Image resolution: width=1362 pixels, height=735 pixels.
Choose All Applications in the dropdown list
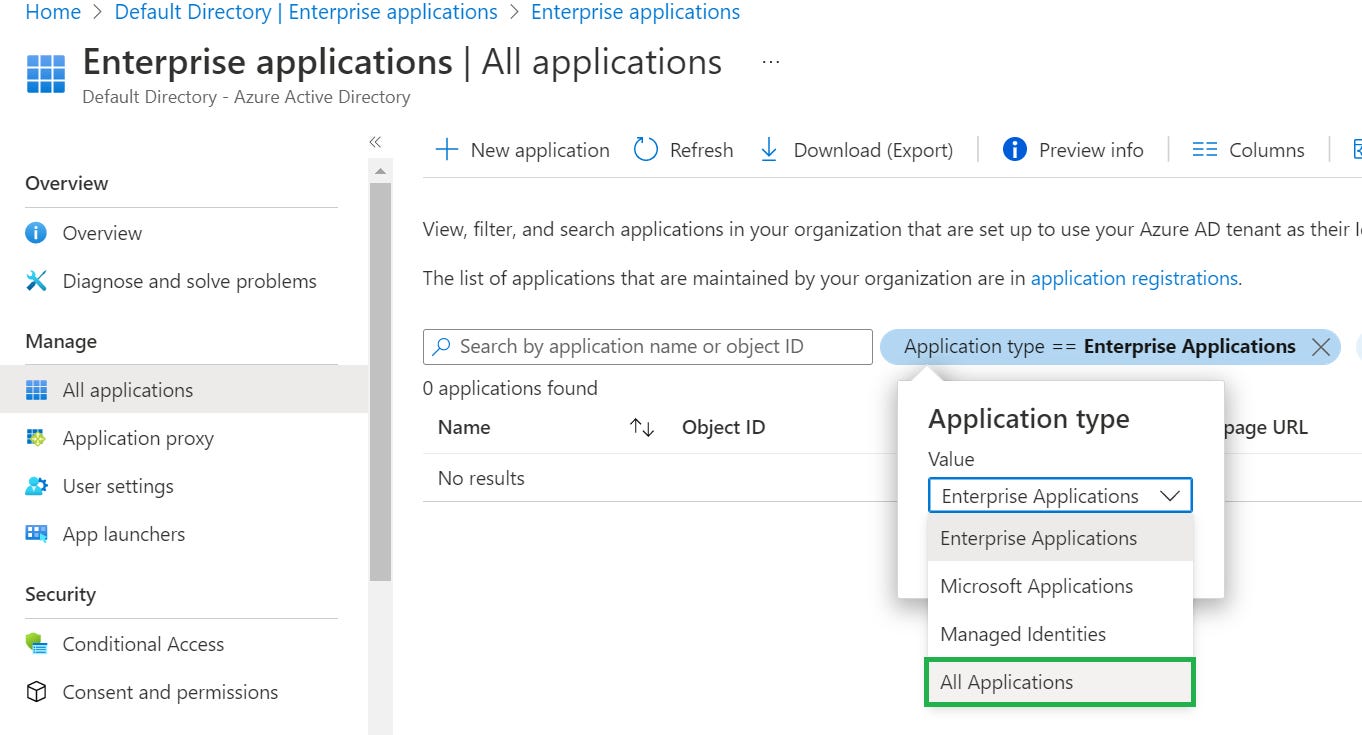pyautogui.click(x=1060, y=682)
